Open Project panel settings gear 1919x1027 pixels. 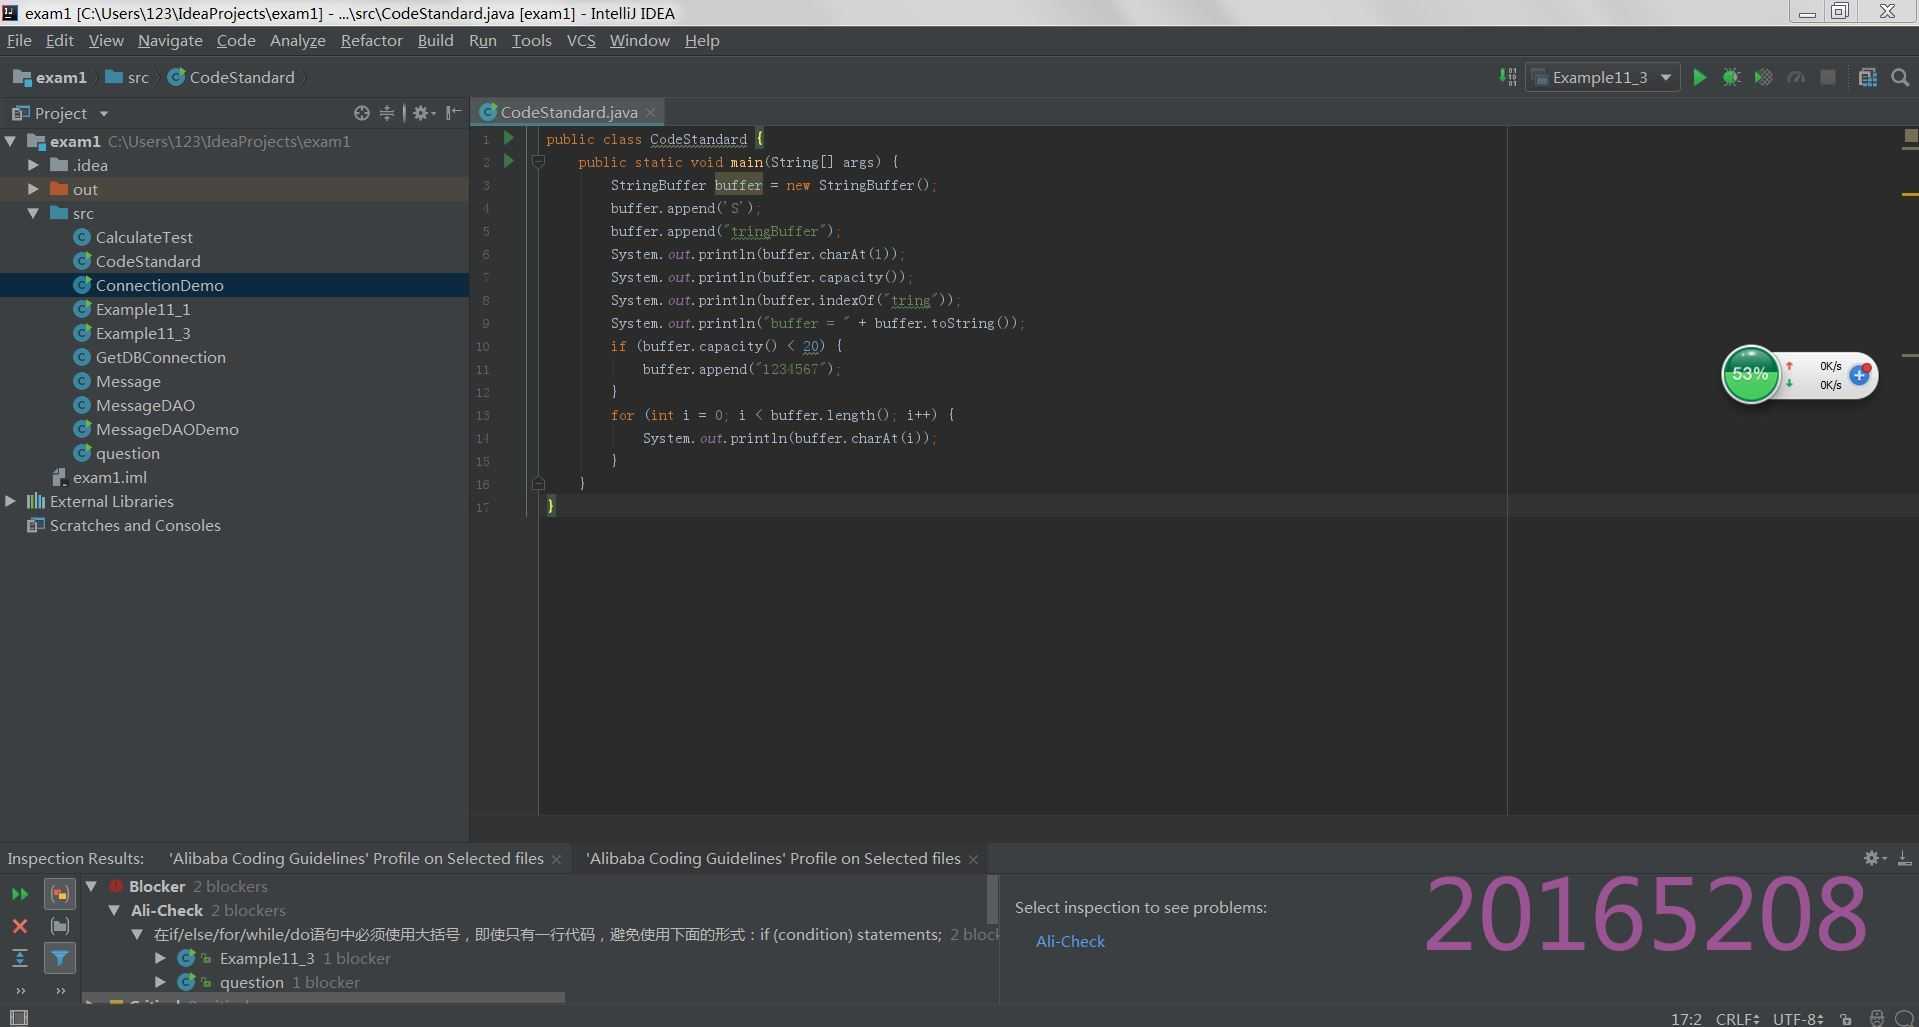tap(423, 113)
